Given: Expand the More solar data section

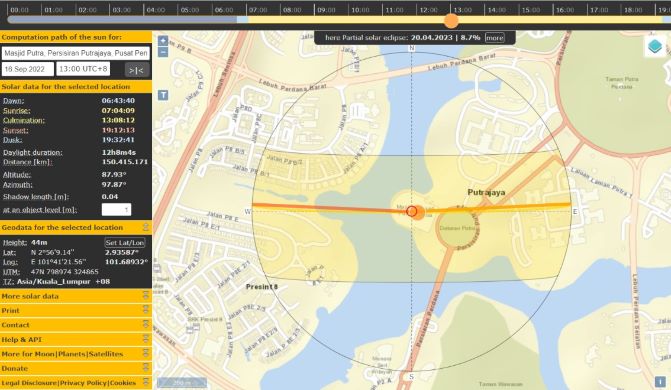Looking at the screenshot, I should 76,296.
